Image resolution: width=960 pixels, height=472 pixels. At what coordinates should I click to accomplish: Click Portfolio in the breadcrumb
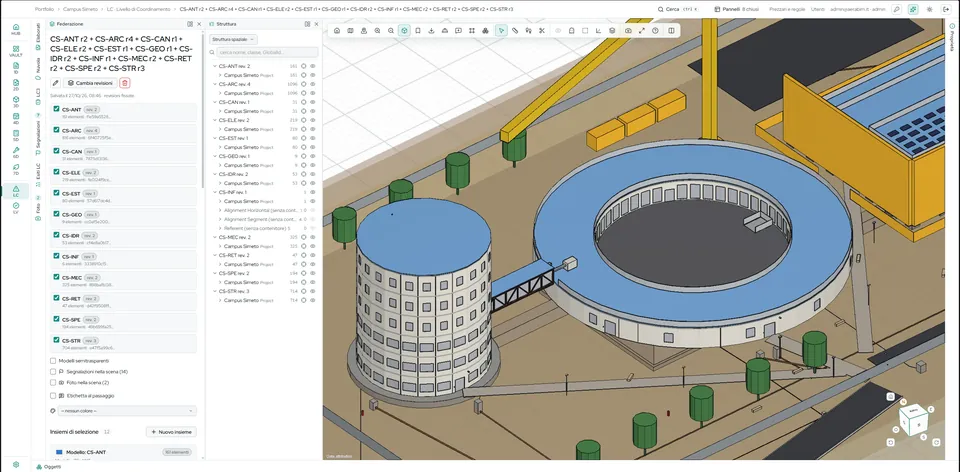(44, 9)
